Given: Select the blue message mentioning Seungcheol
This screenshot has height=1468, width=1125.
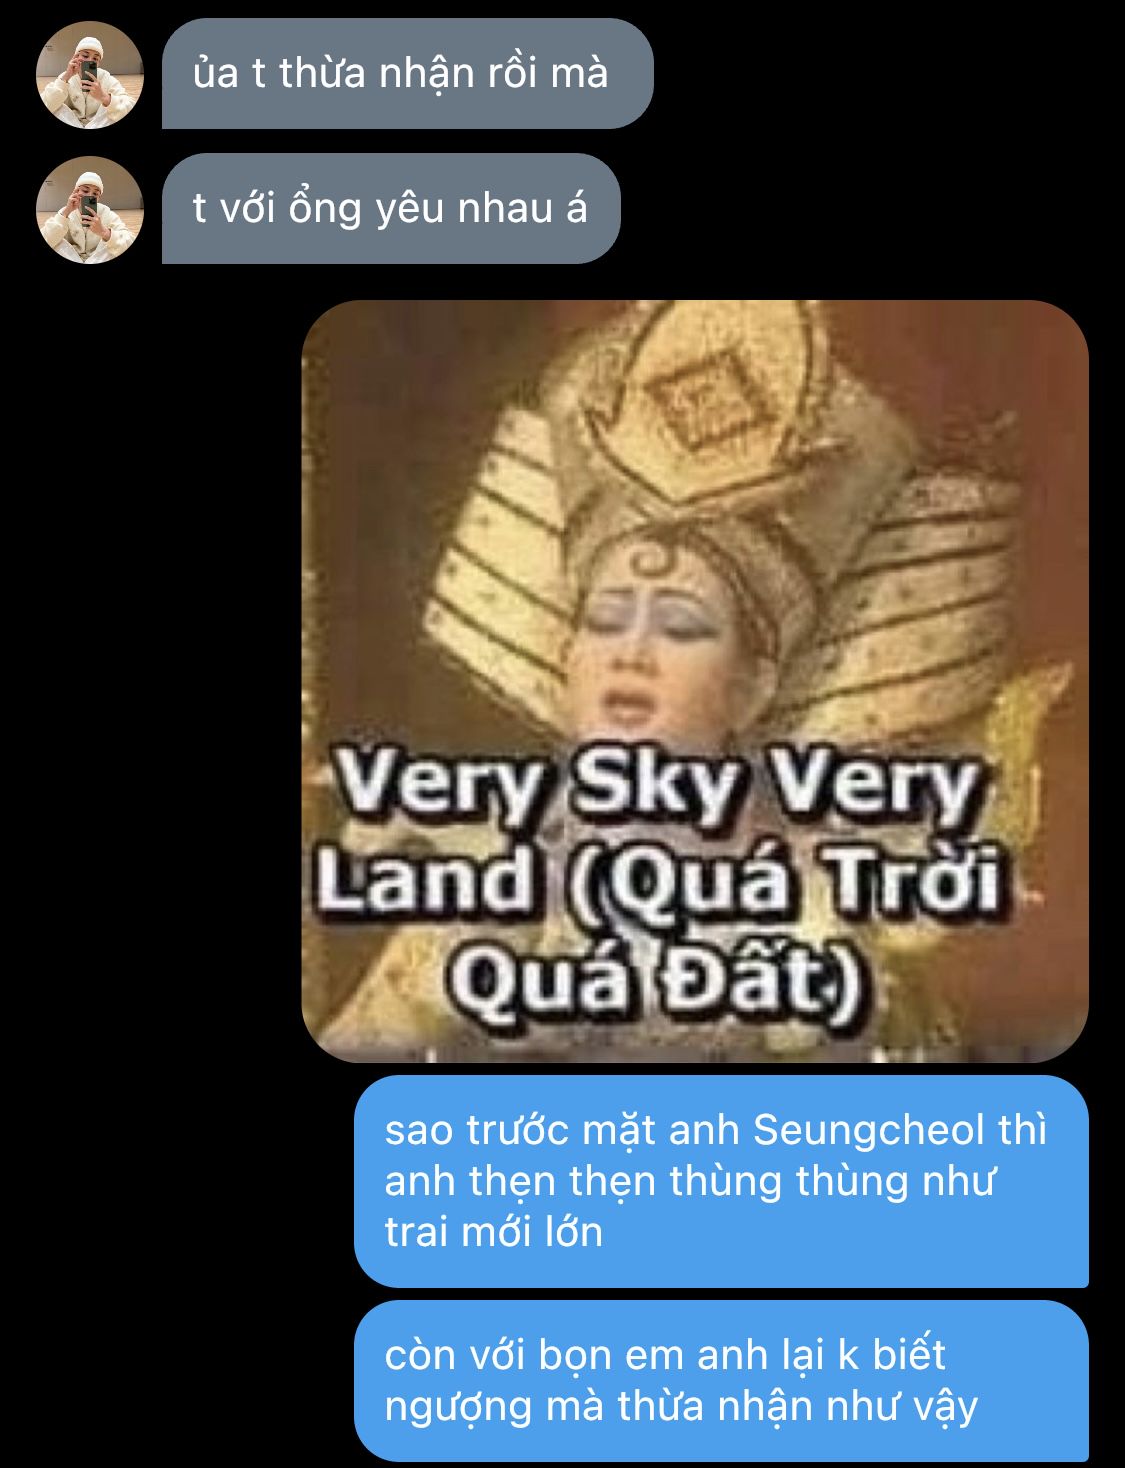Looking at the screenshot, I should tap(721, 1181).
